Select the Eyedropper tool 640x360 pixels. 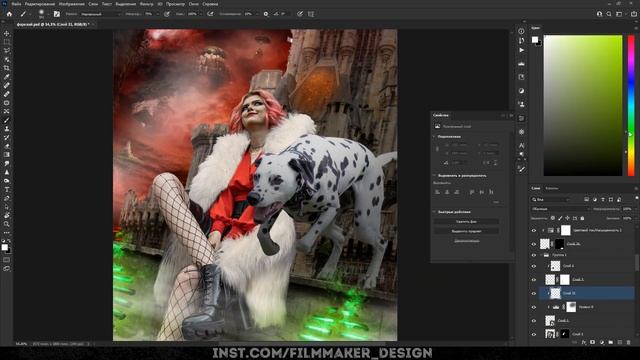click(7, 77)
